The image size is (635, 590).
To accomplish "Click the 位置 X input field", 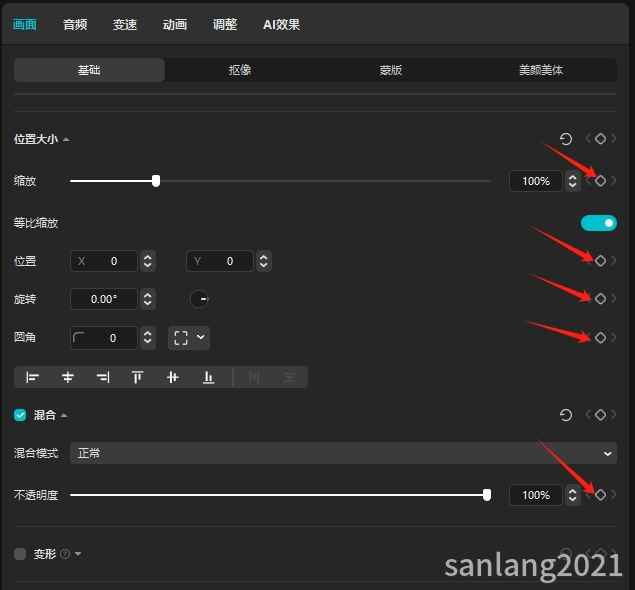I will point(104,261).
